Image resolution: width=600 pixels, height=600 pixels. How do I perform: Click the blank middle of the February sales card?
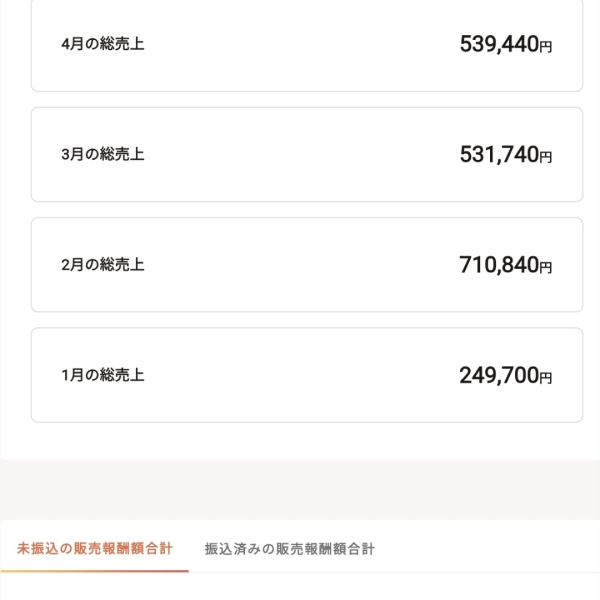click(x=300, y=265)
